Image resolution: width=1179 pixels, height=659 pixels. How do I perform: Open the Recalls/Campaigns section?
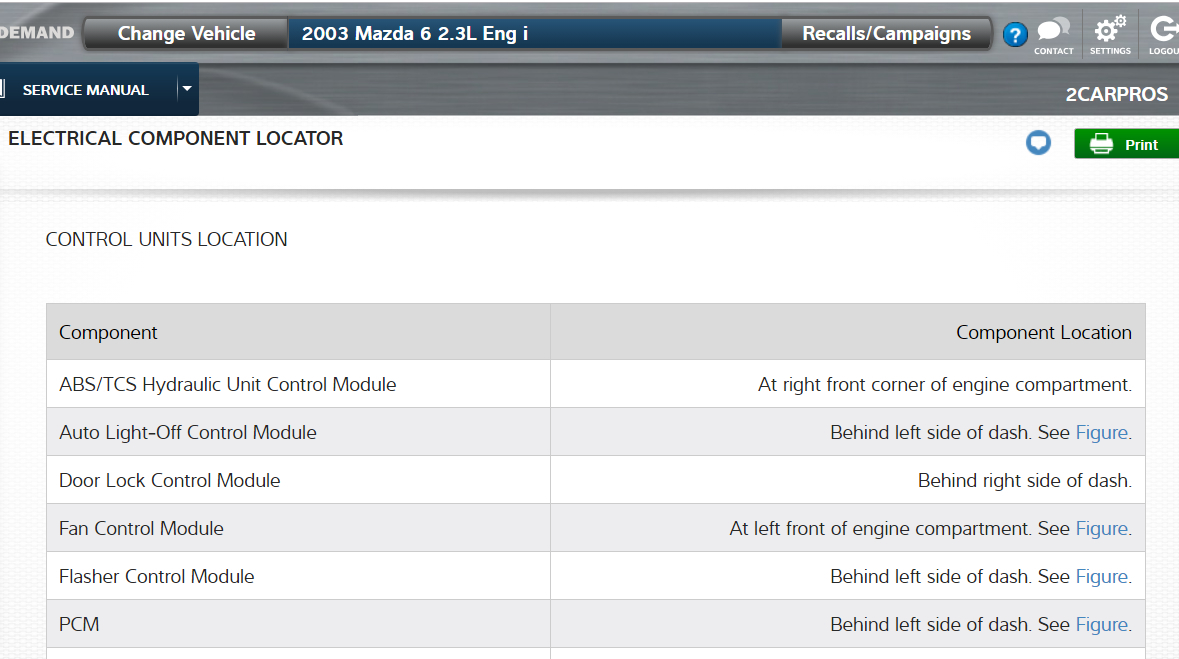[886, 34]
